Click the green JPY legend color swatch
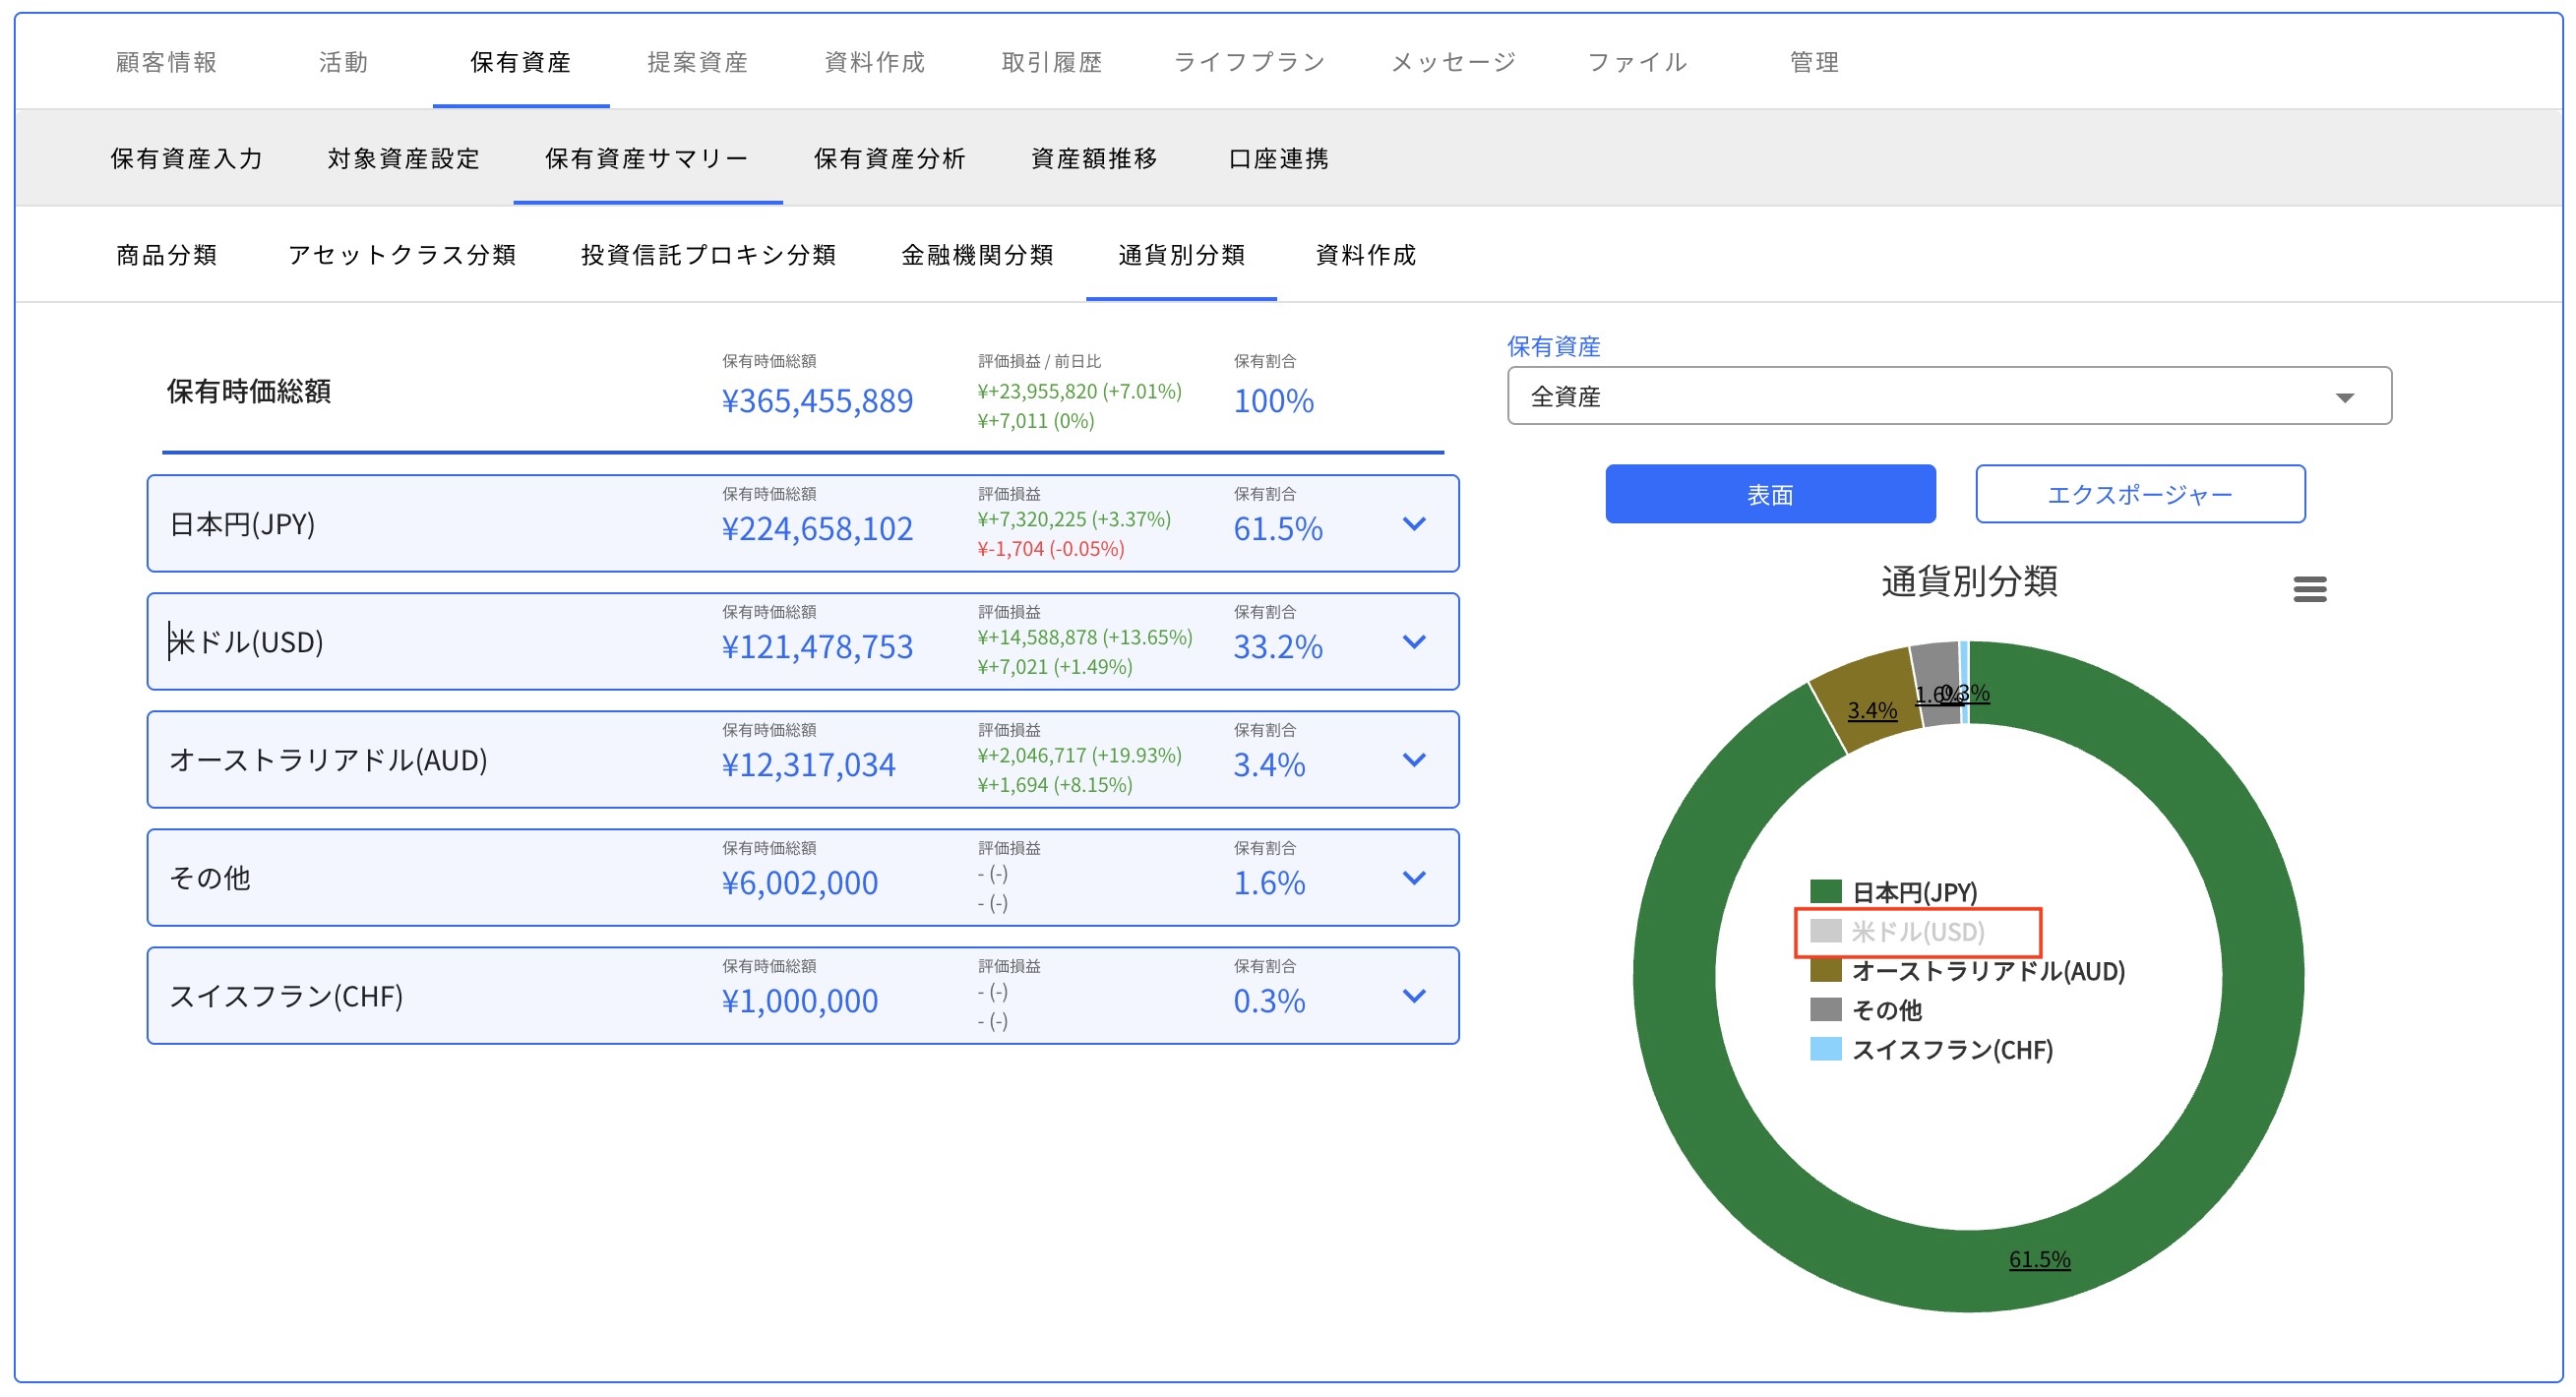Screen dimensions: 2576x1397 1826,891
